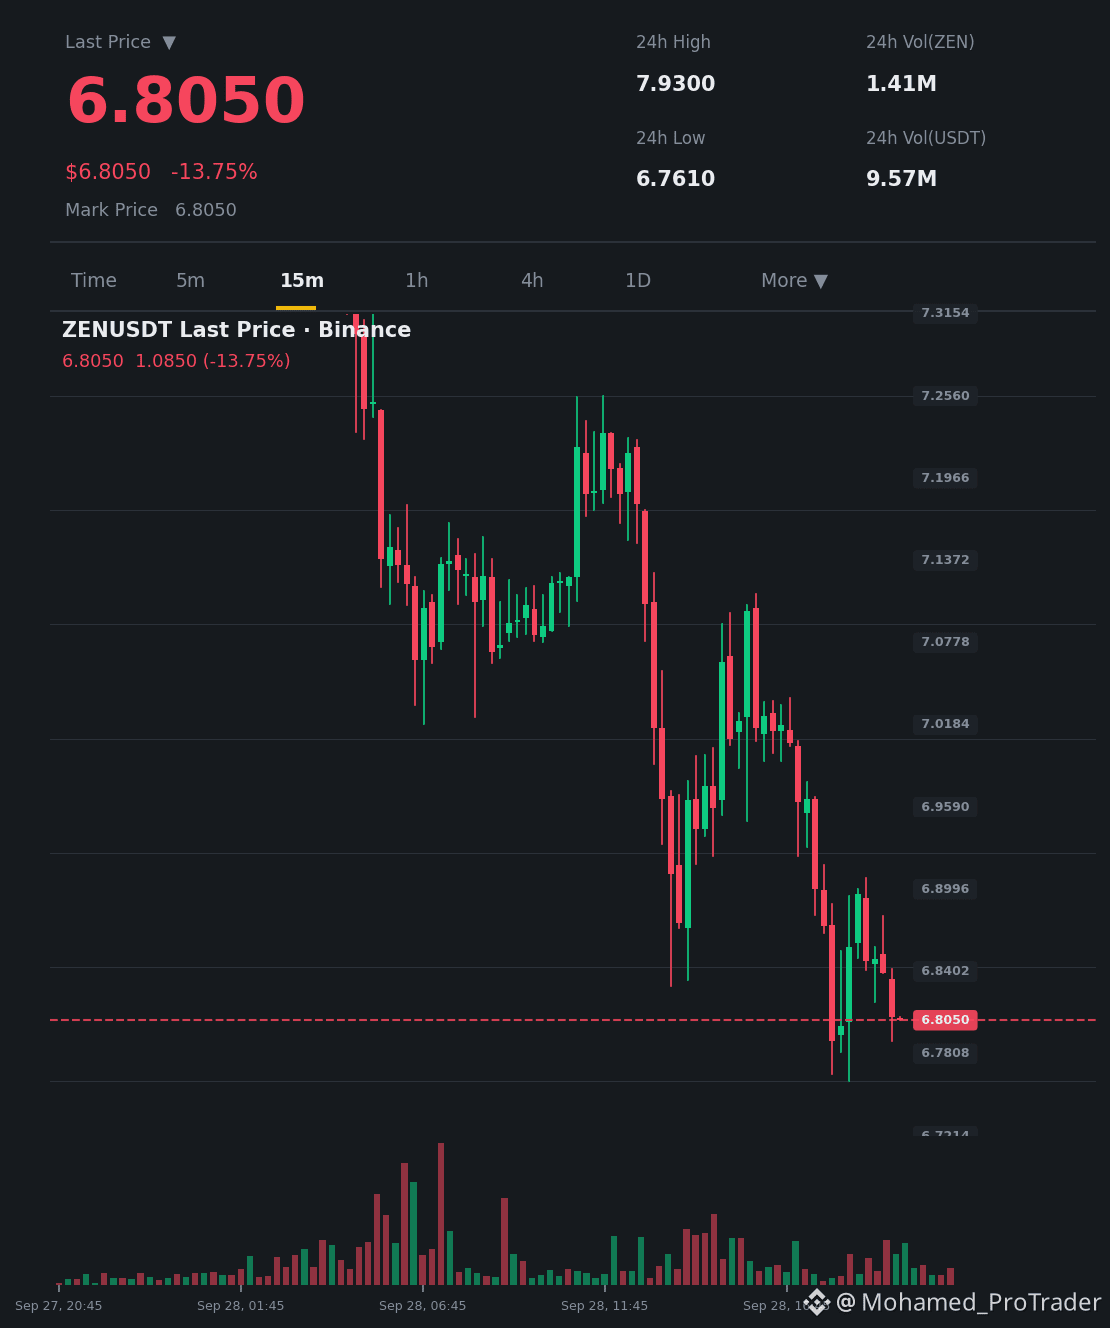
Task: Click the tallest red volume bar
Action: (x=441, y=1214)
